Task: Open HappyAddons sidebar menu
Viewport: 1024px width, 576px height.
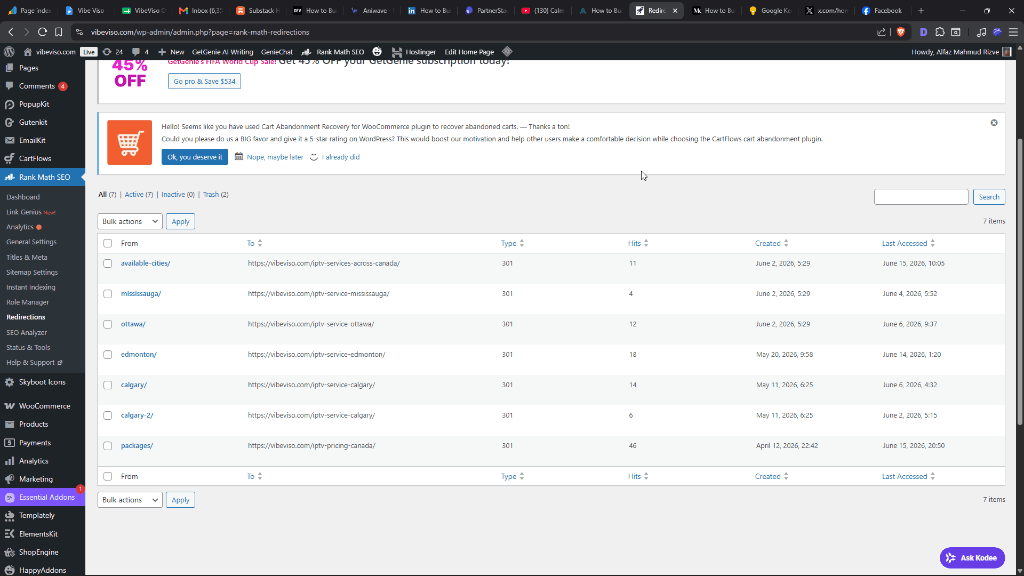Action: 42,570
